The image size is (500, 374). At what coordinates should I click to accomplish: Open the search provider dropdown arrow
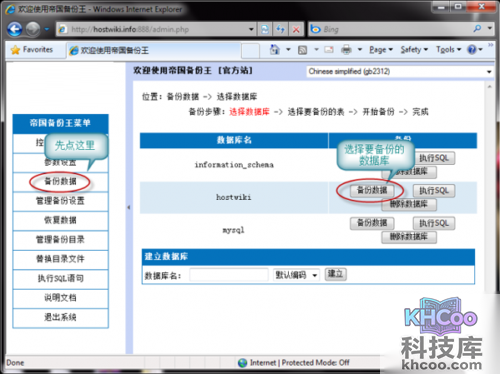[x=490, y=29]
